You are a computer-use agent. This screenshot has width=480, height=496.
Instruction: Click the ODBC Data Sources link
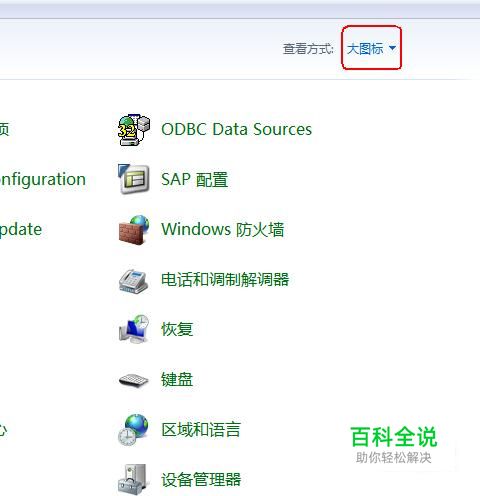[x=236, y=129]
